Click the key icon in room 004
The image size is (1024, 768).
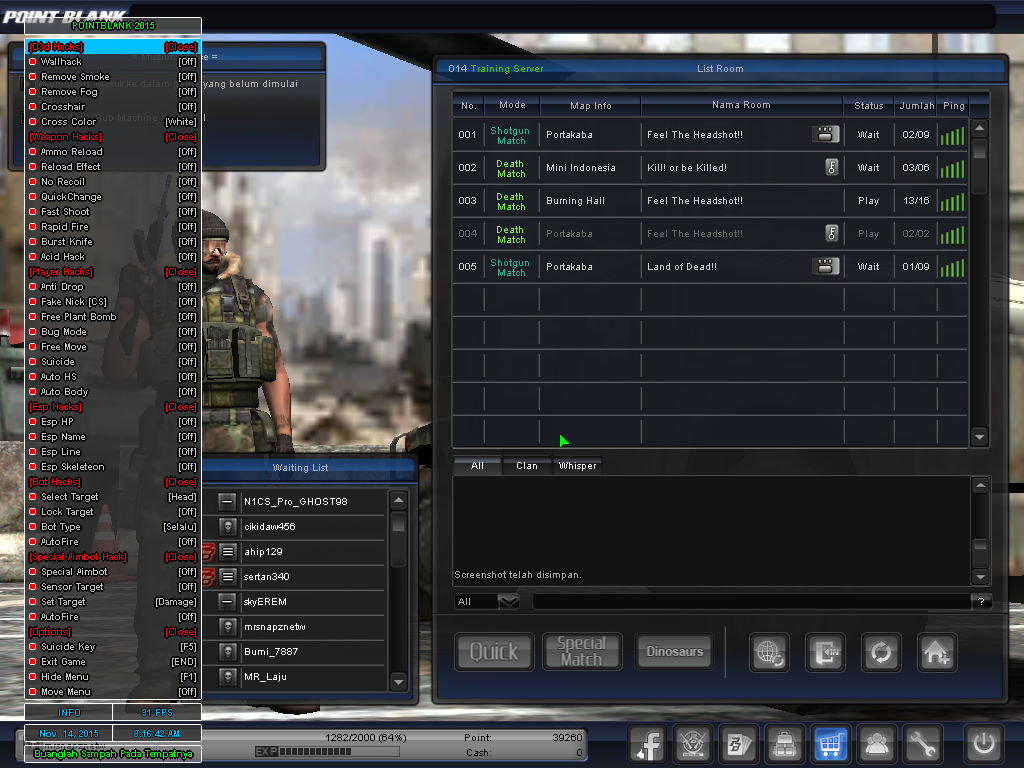click(831, 233)
